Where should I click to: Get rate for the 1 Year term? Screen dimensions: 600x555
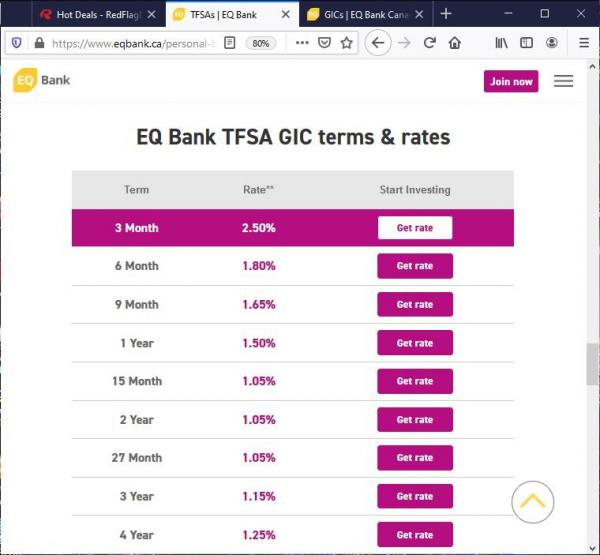(x=415, y=343)
